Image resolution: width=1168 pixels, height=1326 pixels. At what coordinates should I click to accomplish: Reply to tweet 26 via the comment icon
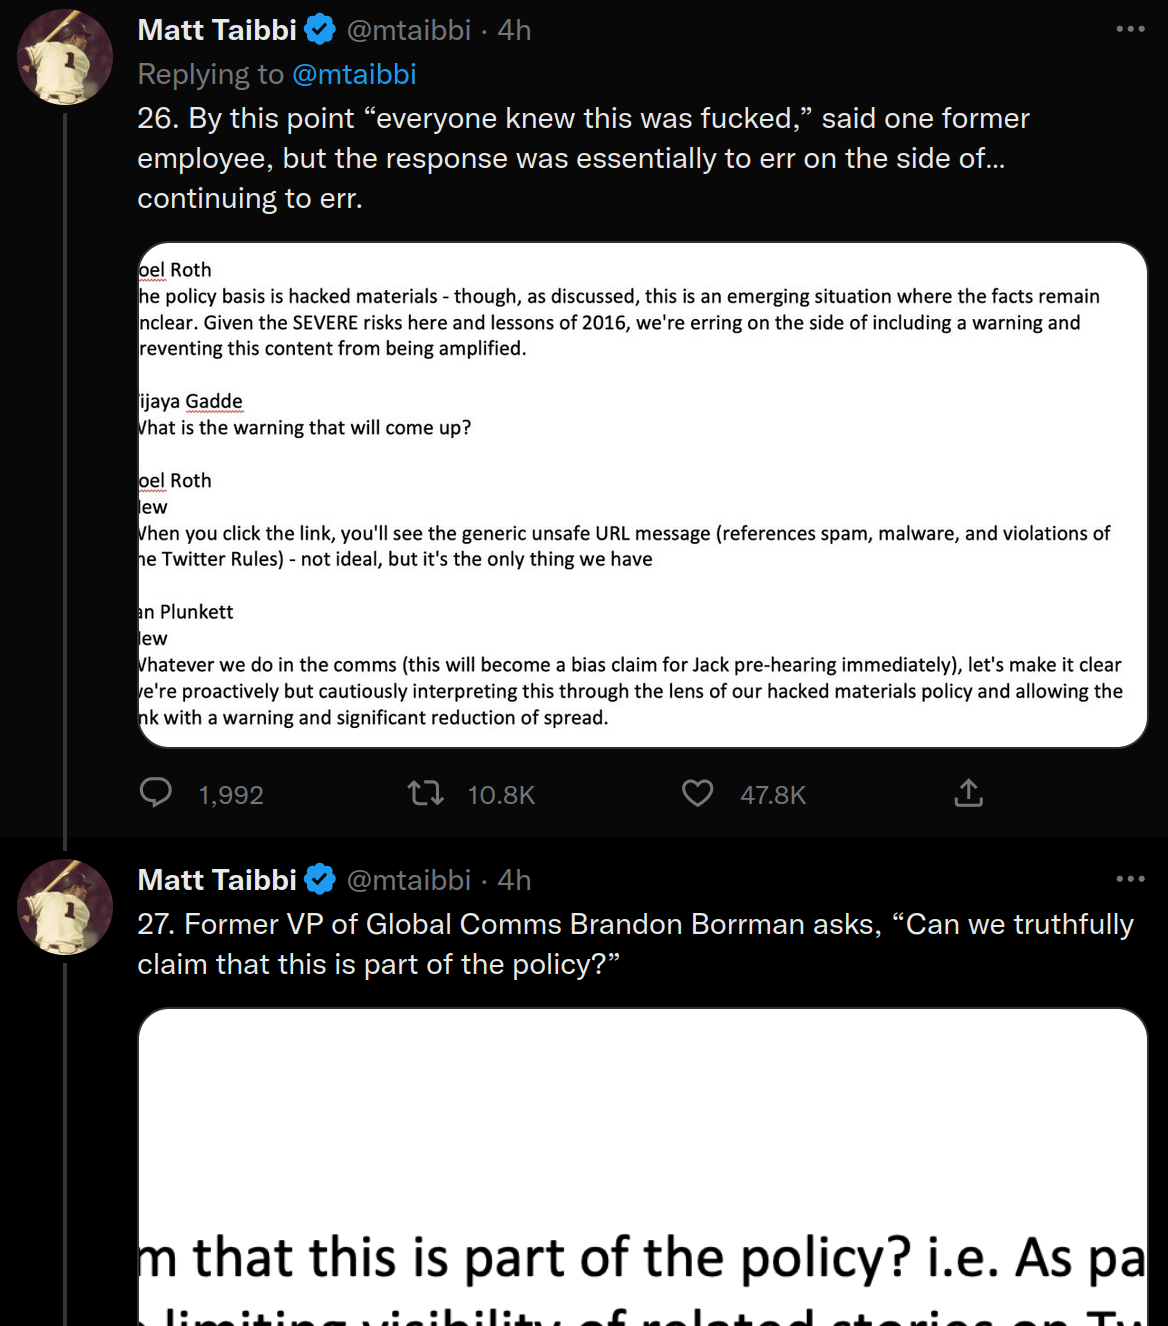coord(156,793)
